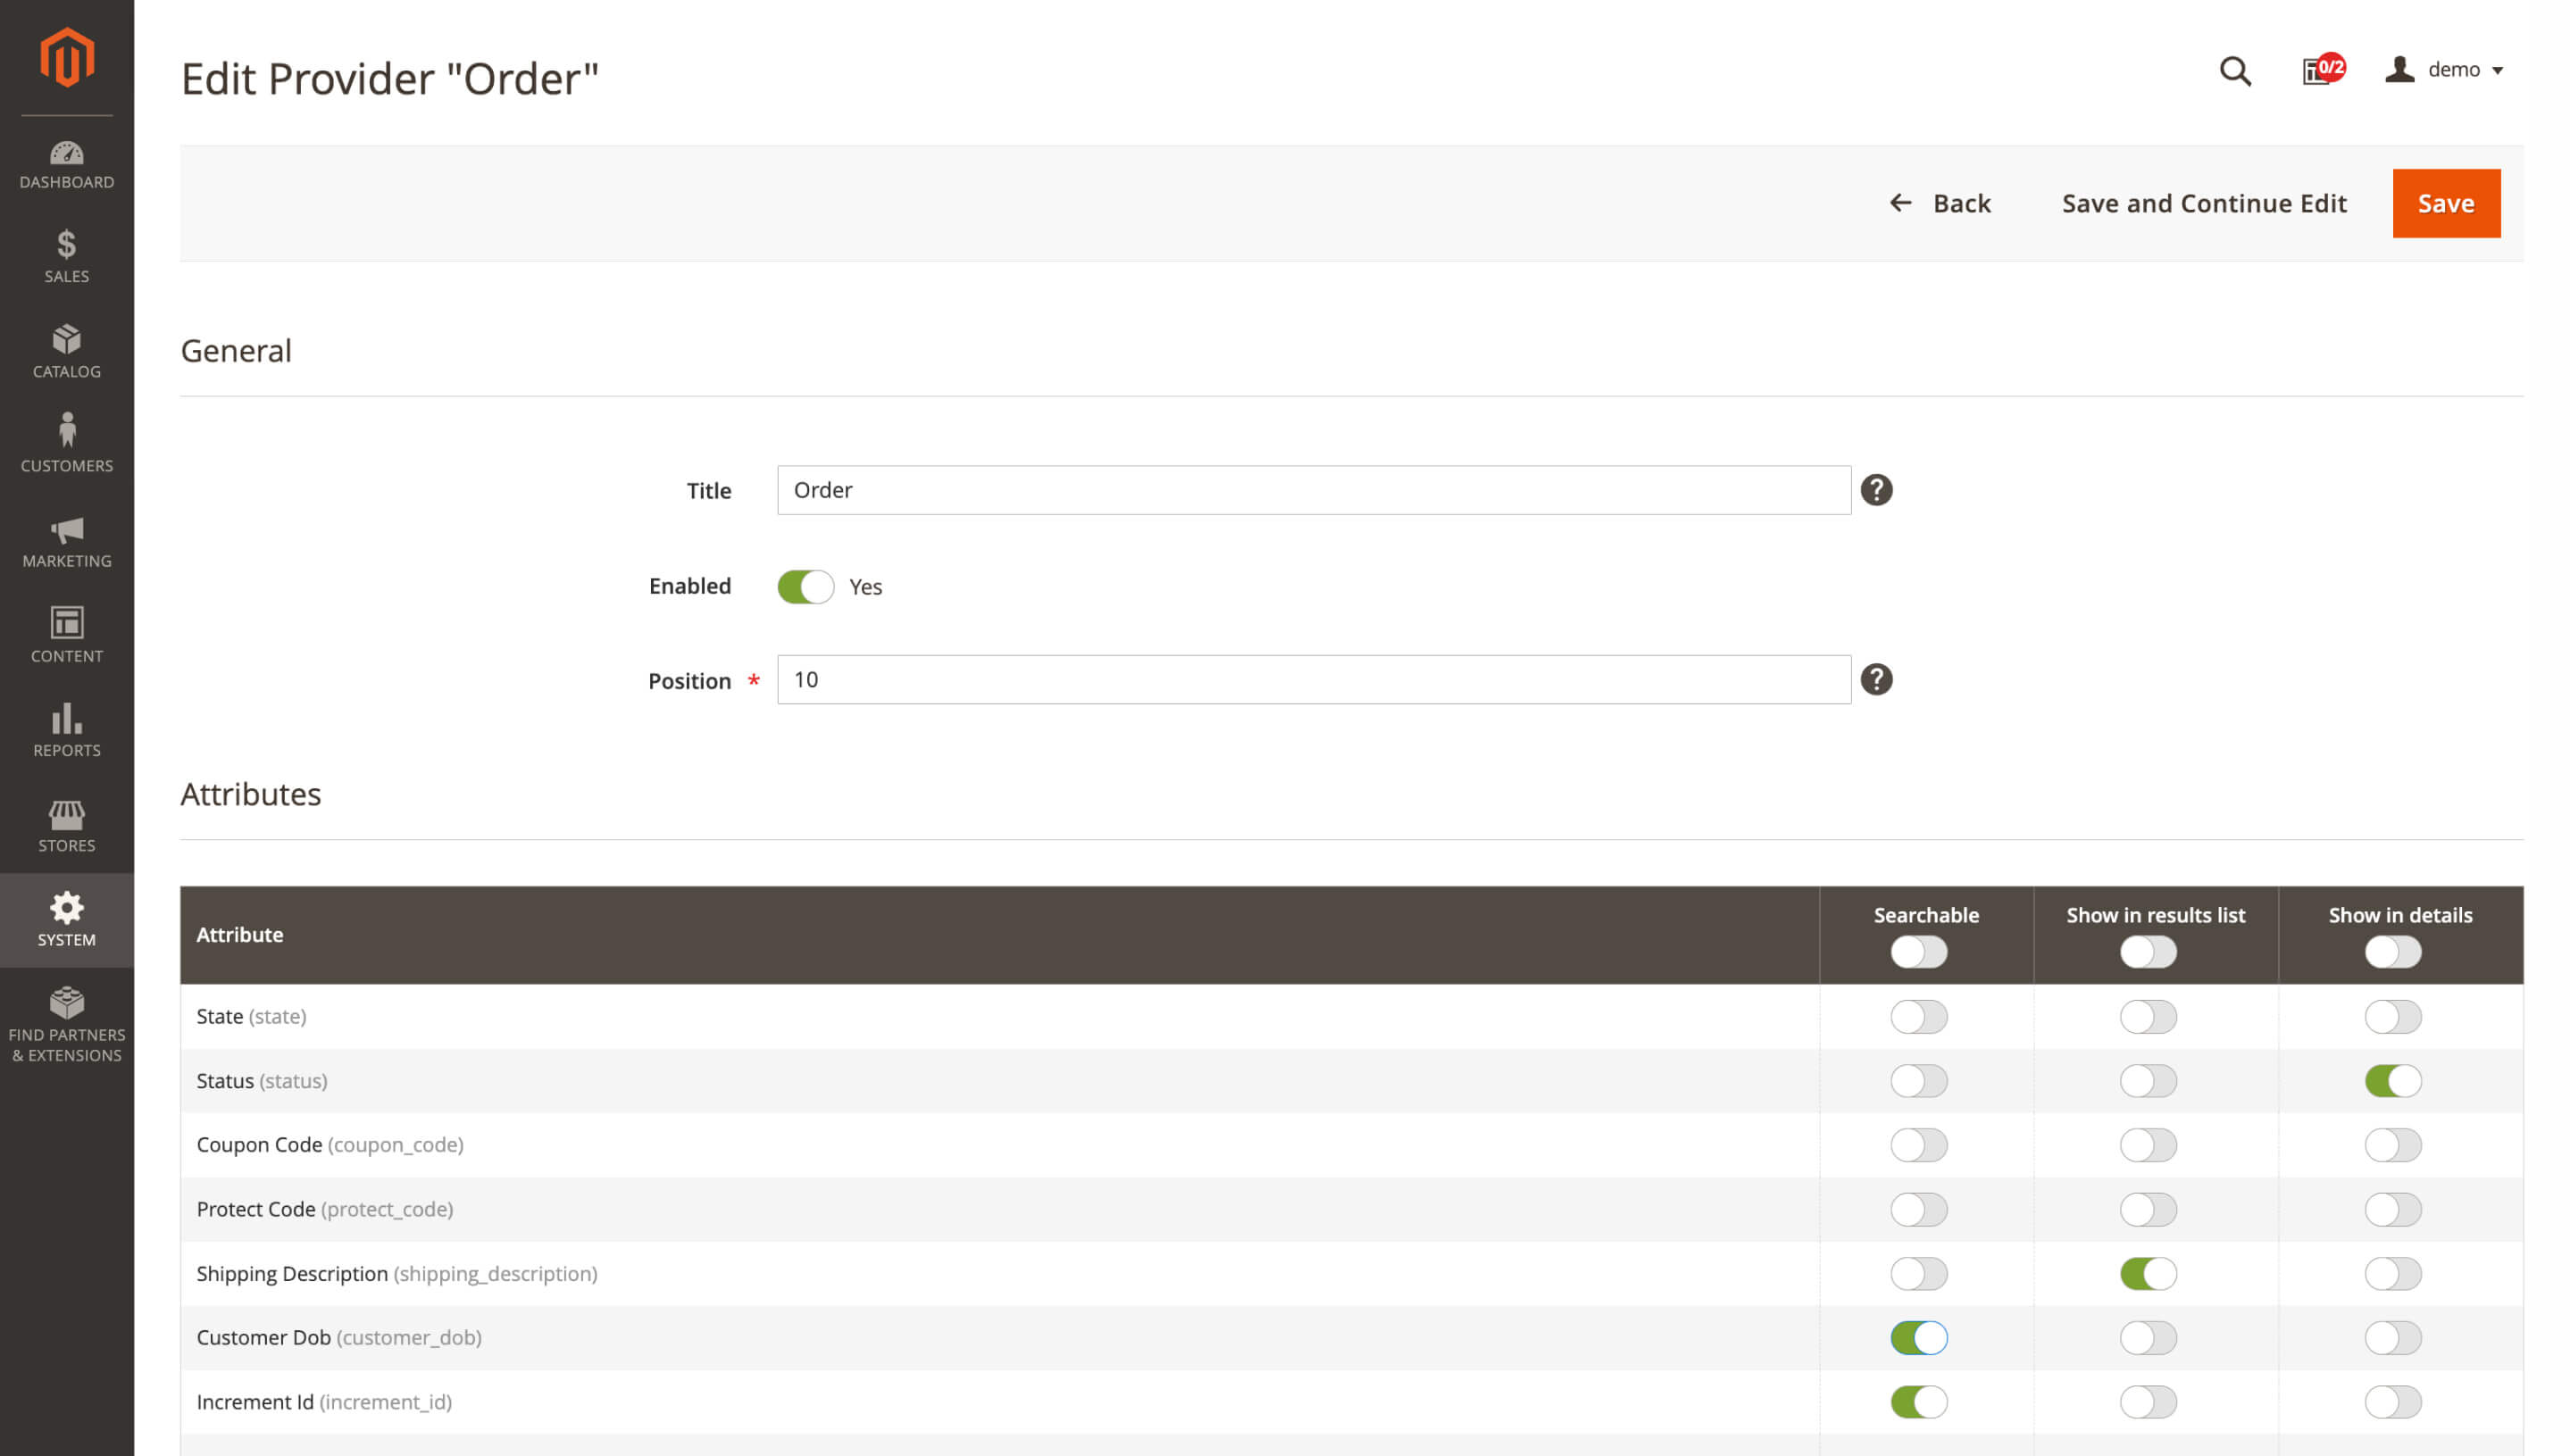Enable Searchable for Status

(1918, 1081)
